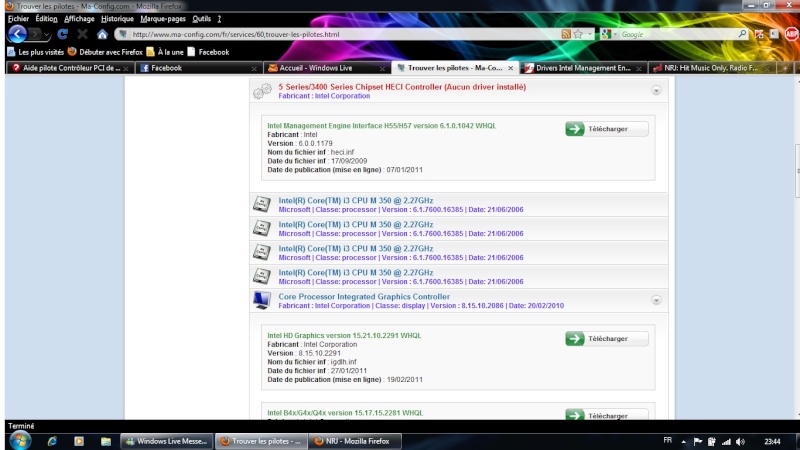800x450 pixels.
Task: Open the Affichage menu
Action: pos(79,19)
